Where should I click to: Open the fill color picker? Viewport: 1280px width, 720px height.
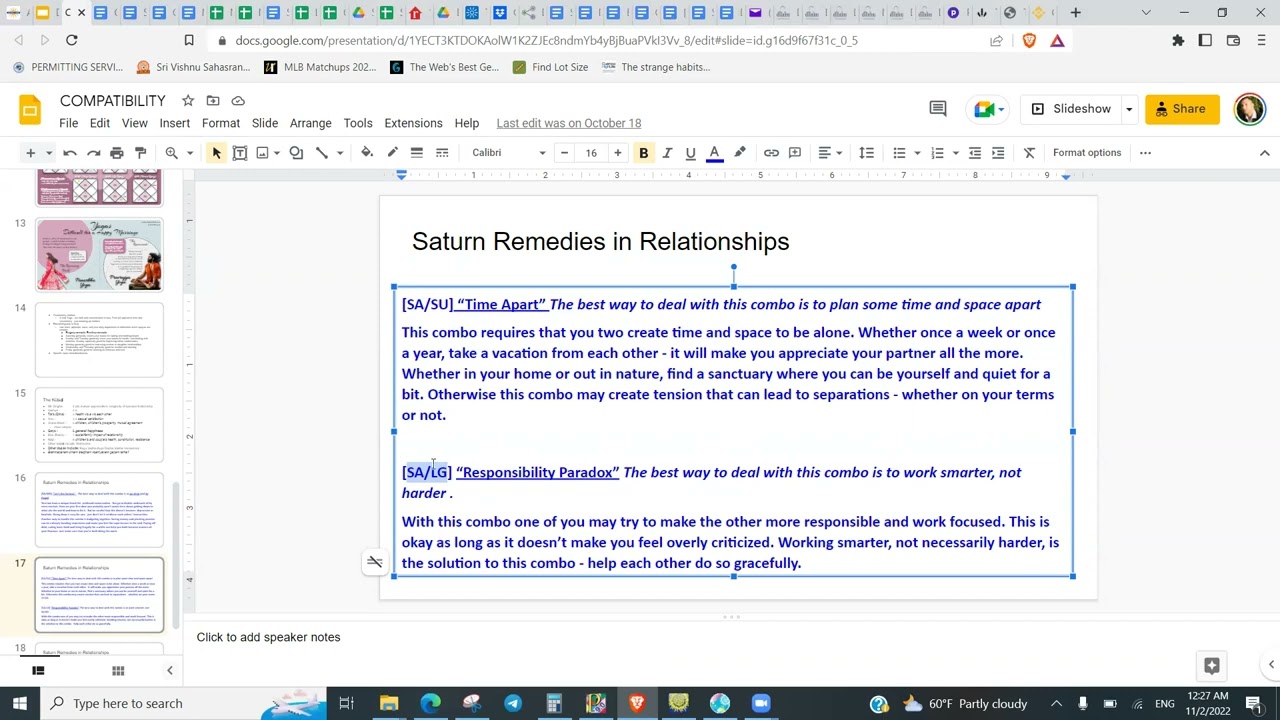tap(367, 153)
